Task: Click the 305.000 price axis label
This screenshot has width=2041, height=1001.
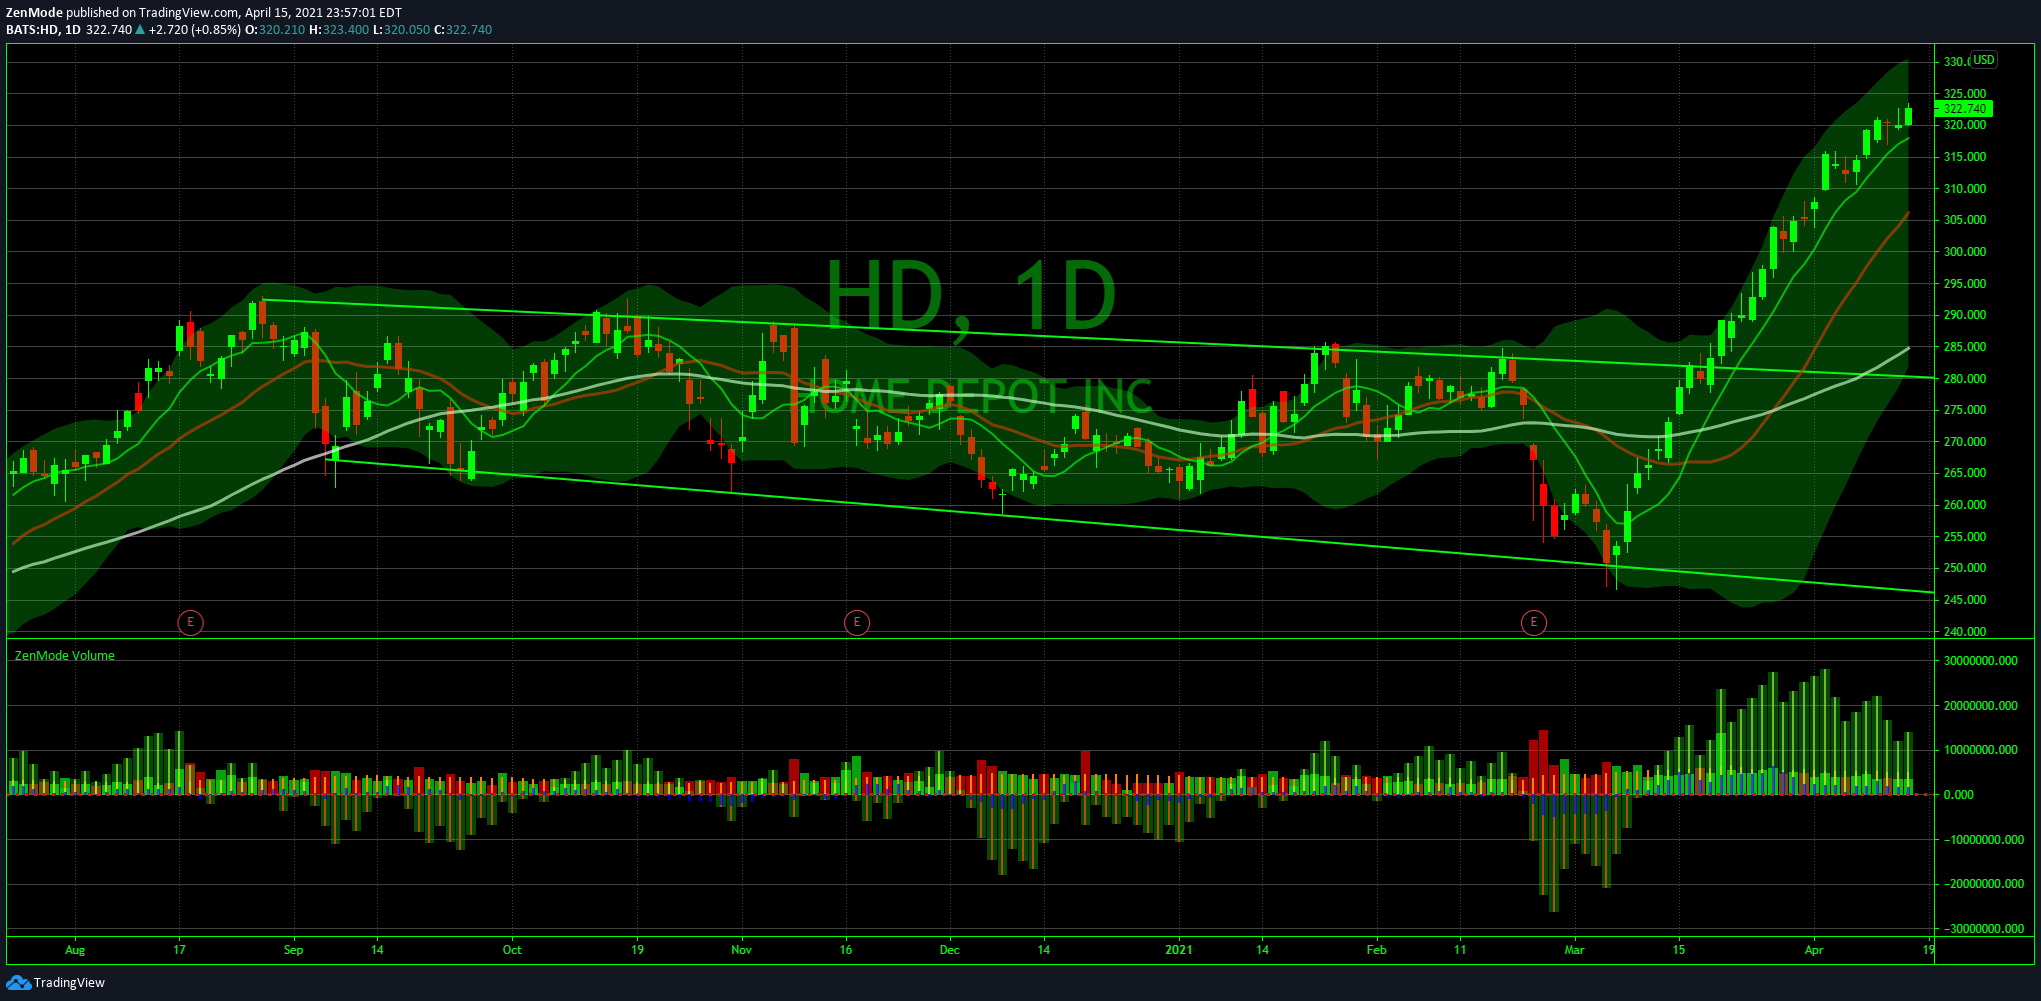Action: [x=1965, y=220]
